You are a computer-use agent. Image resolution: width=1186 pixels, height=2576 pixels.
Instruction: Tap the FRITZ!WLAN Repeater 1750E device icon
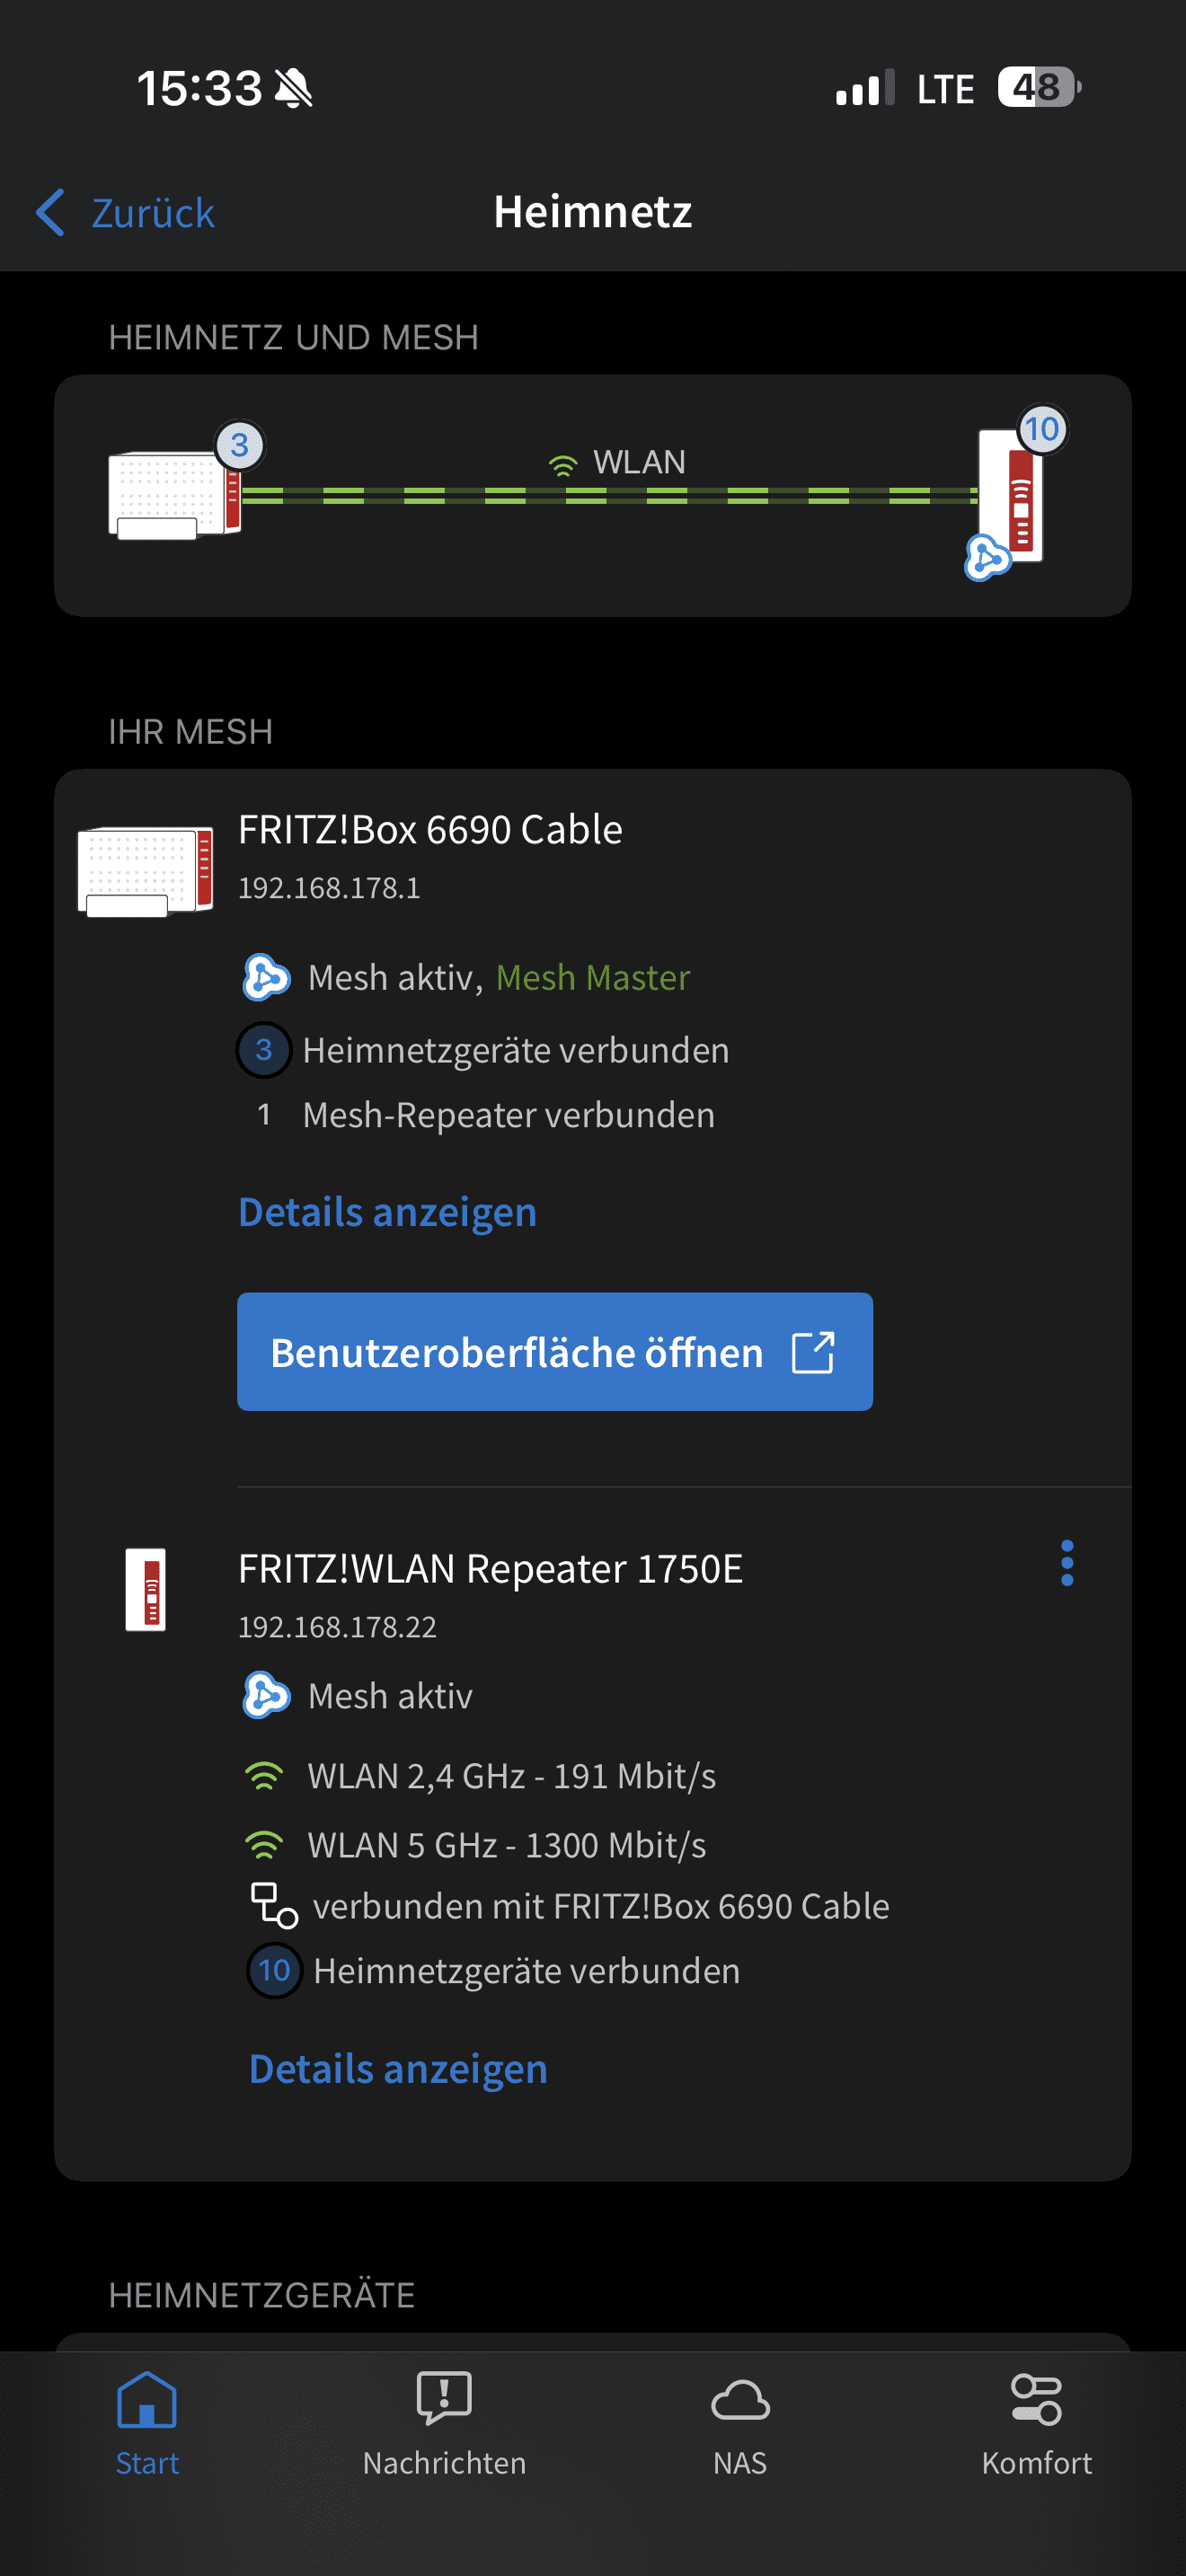pyautogui.click(x=146, y=1589)
